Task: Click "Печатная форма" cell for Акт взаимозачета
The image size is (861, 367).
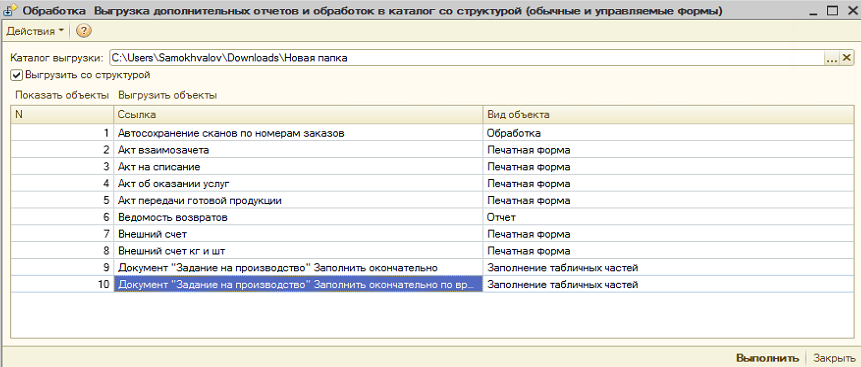Action: [x=668, y=150]
